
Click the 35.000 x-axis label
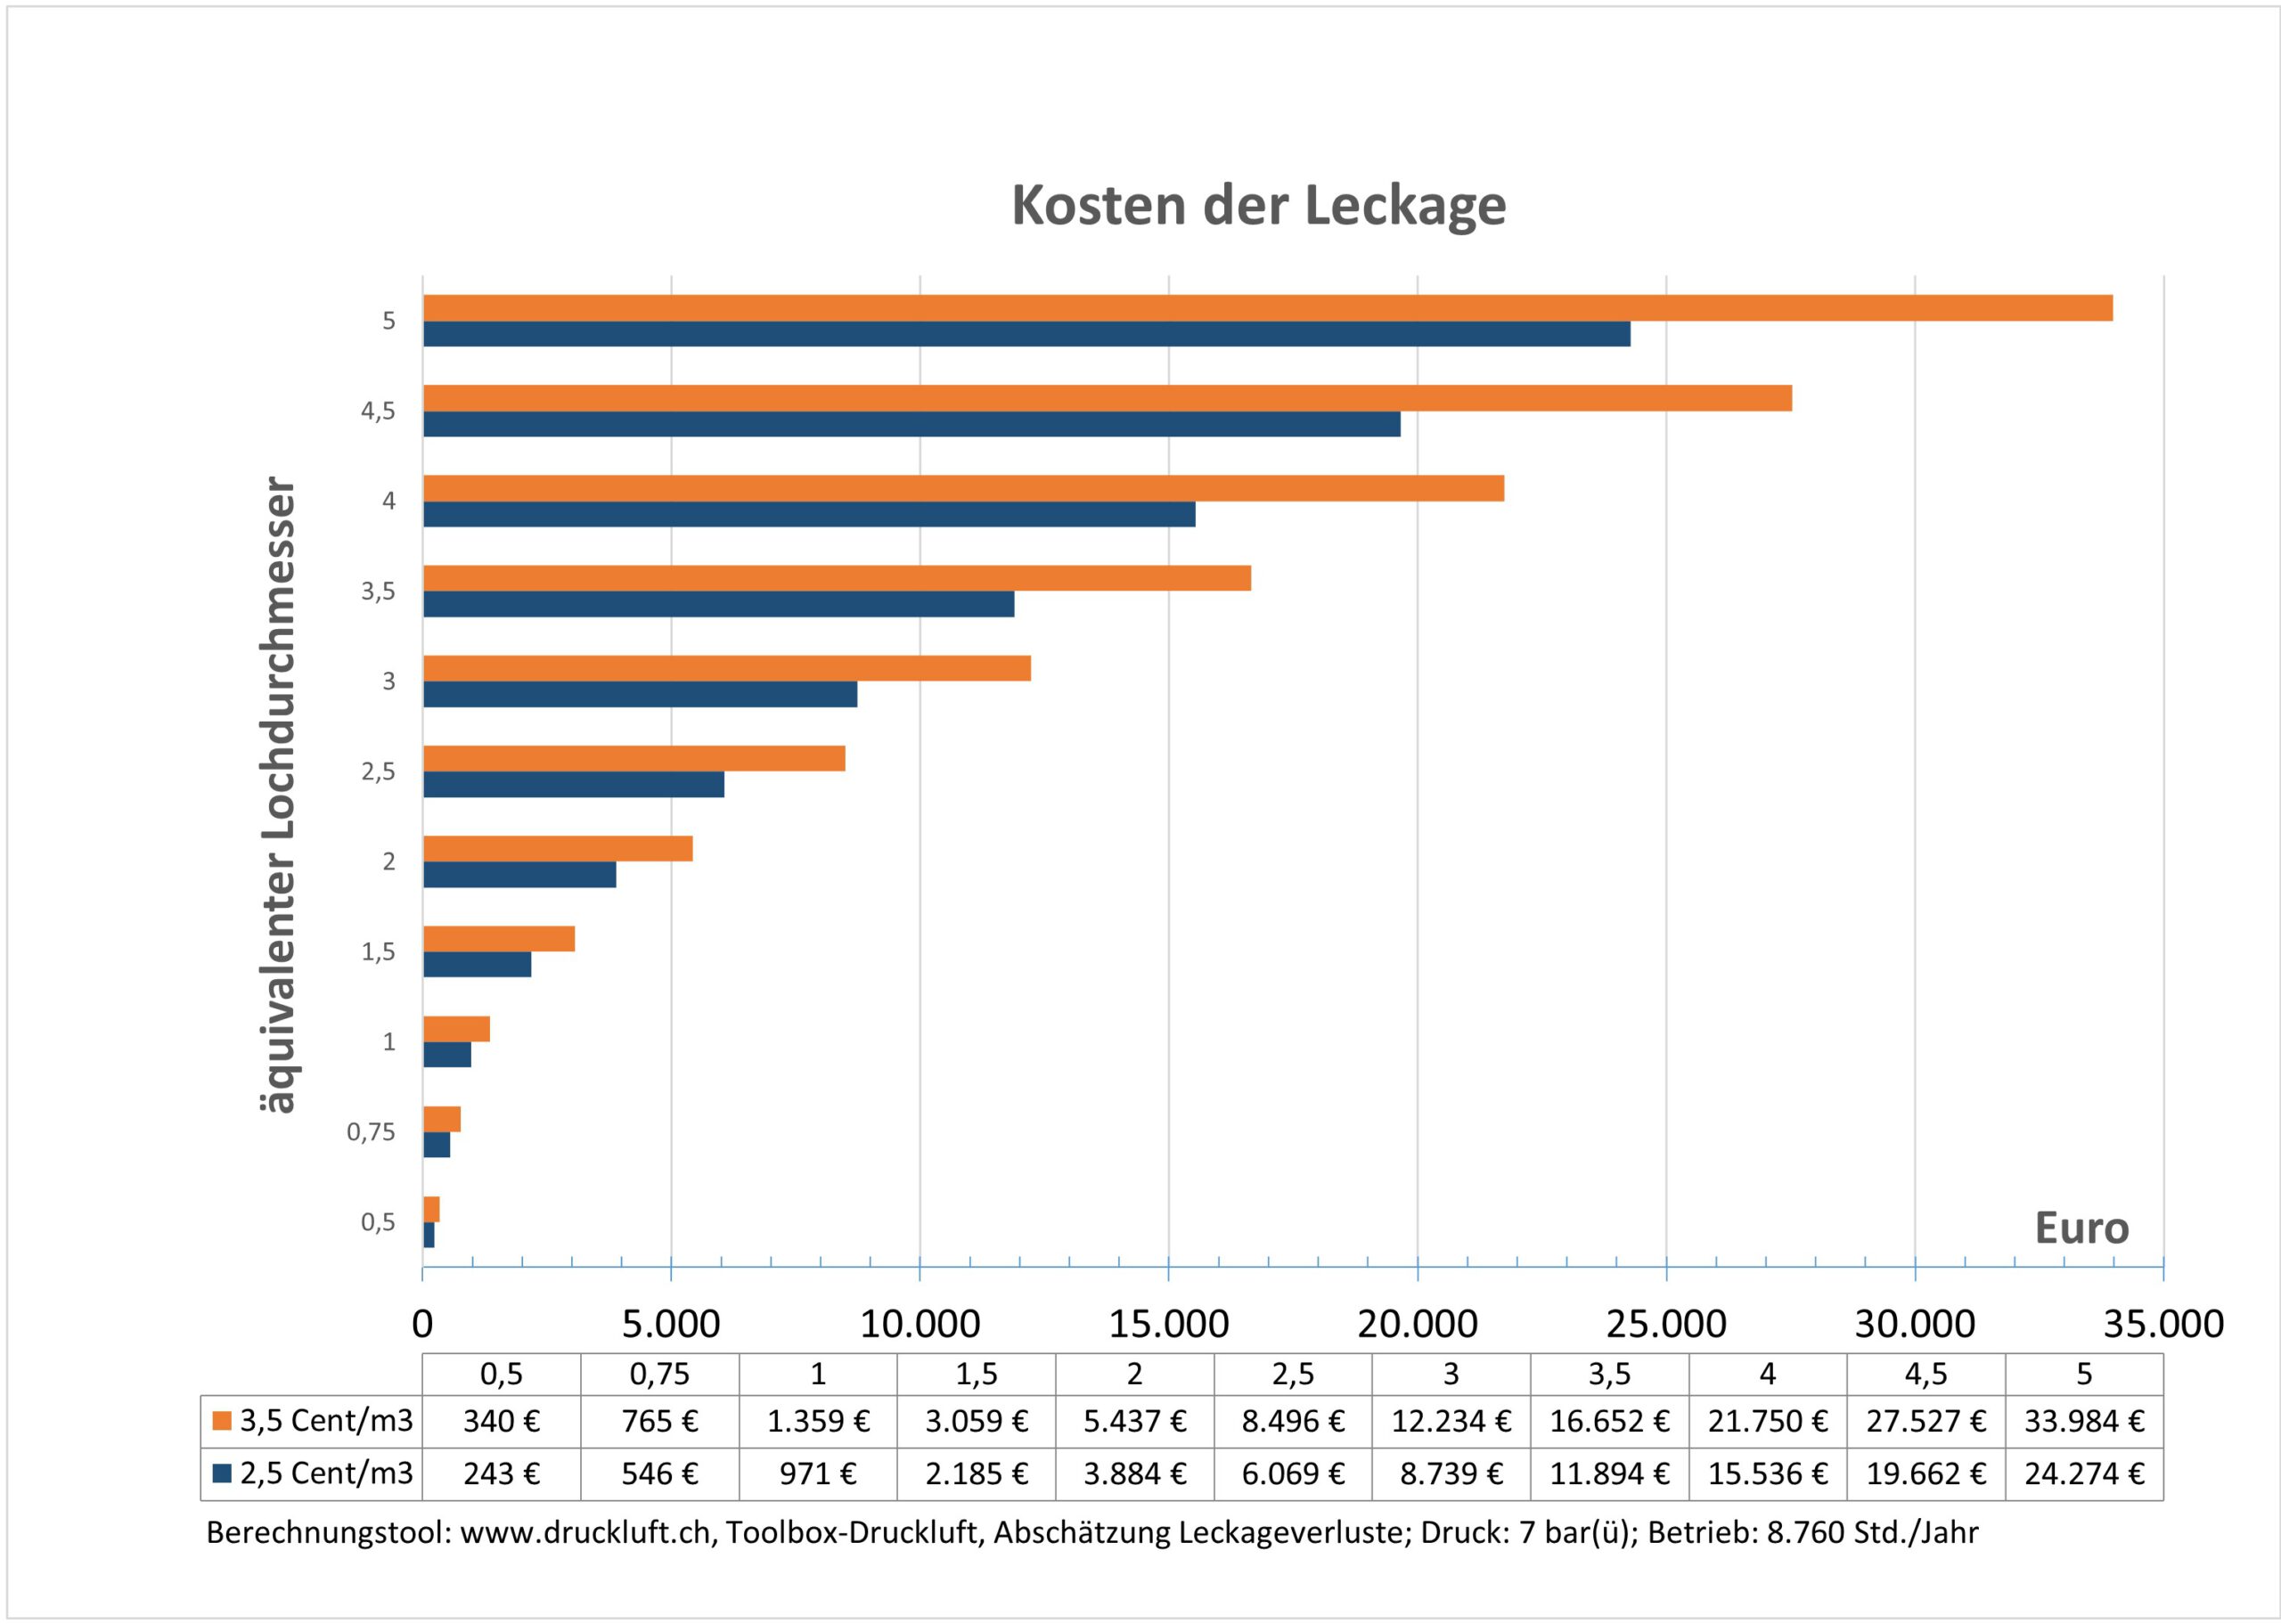[2163, 1324]
